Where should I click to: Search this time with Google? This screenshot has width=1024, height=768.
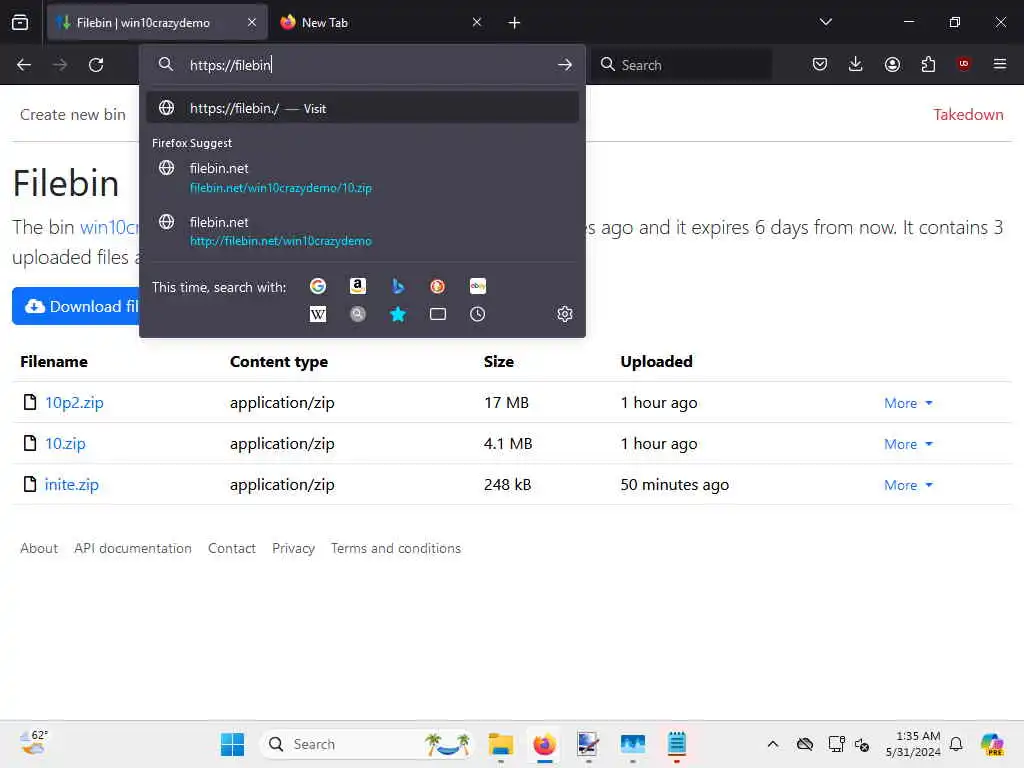pos(318,286)
